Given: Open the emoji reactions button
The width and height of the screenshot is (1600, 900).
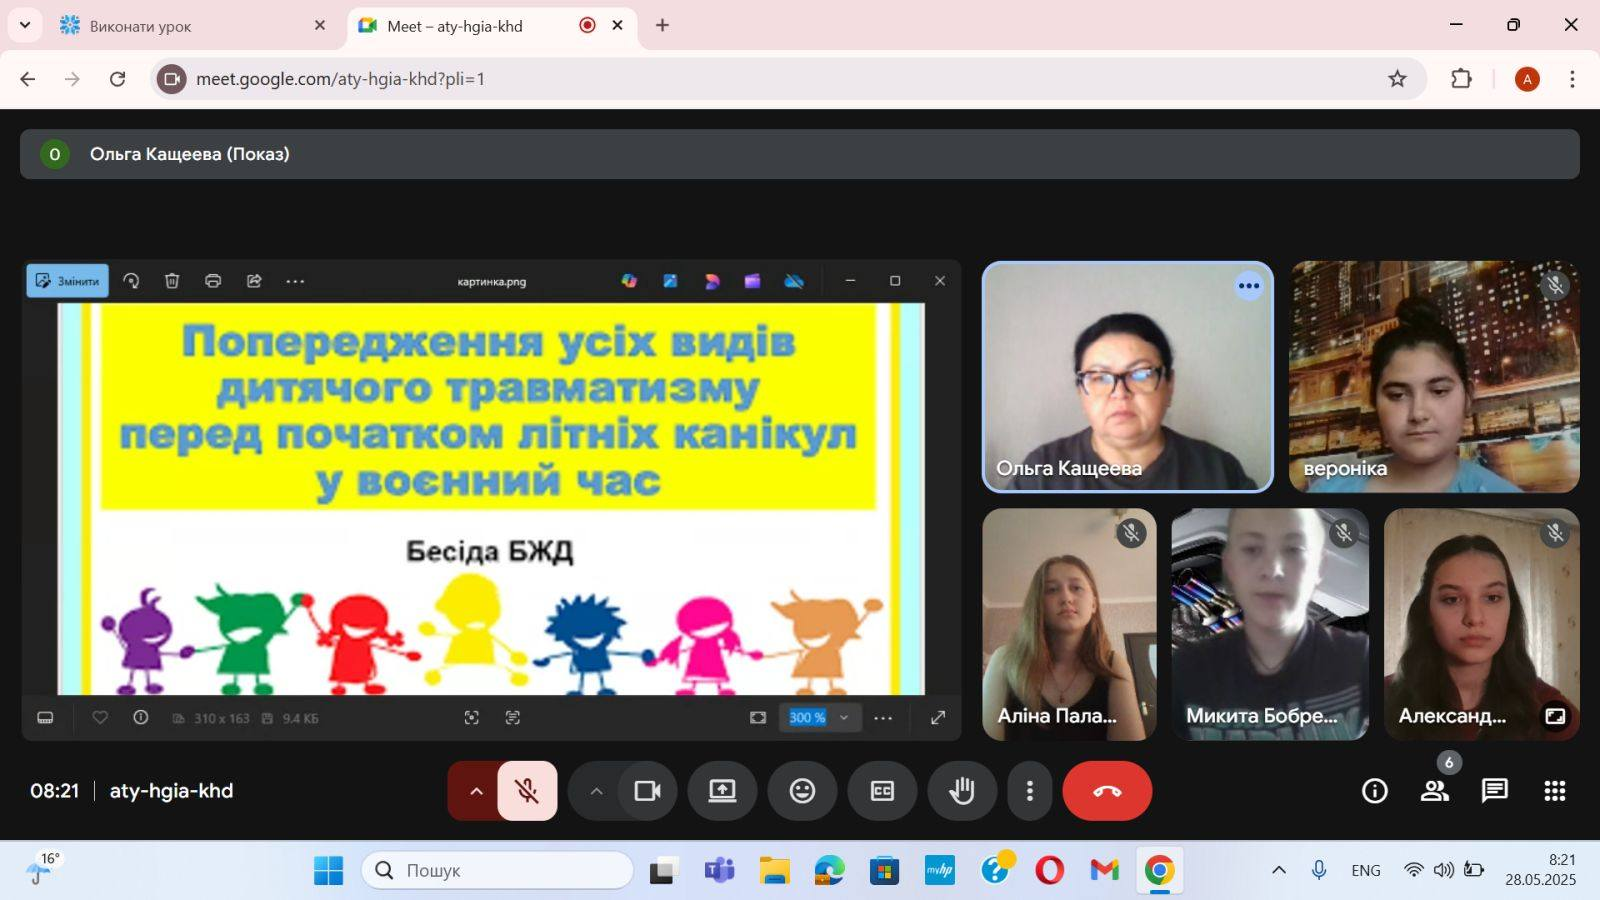Looking at the screenshot, I should [x=802, y=791].
